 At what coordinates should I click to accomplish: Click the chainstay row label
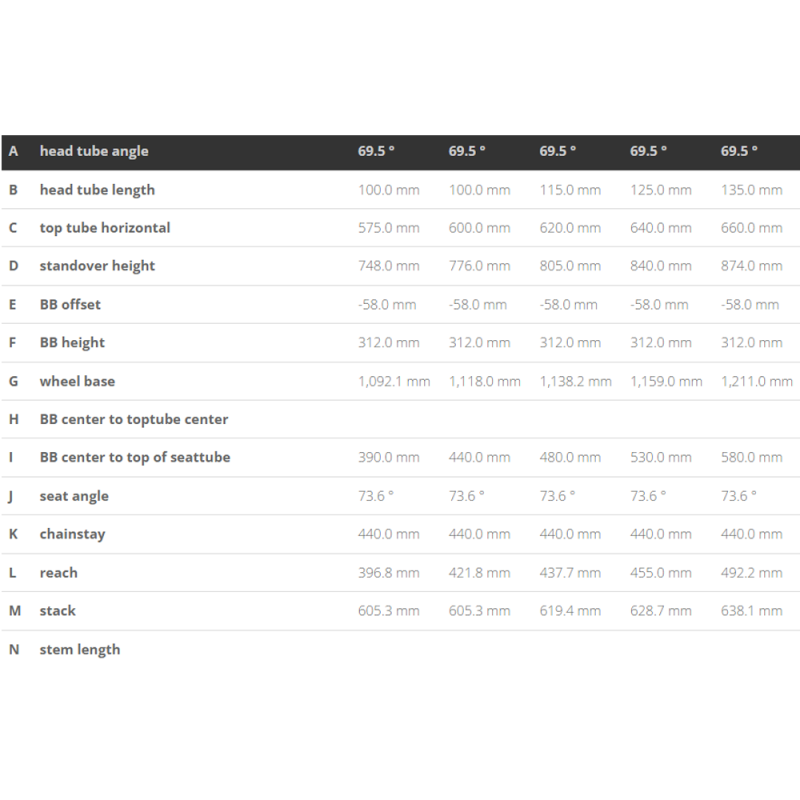(72, 534)
